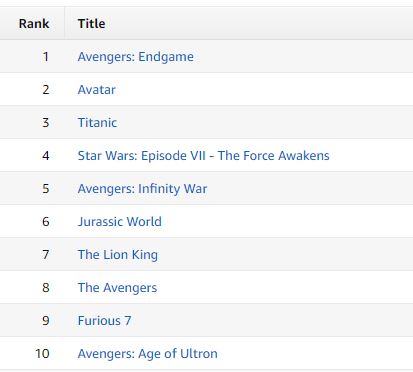Click The Lion King title link
413x372 pixels.
[118, 255]
